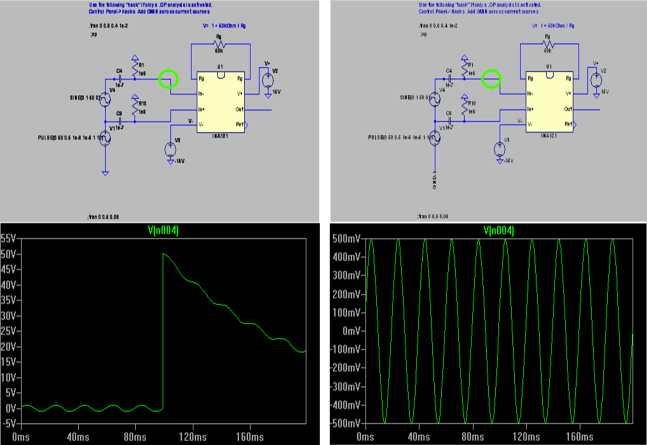This screenshot has height=445, width=647.
Task: Click the Ref pin flag in the right schematic
Action: (575, 125)
